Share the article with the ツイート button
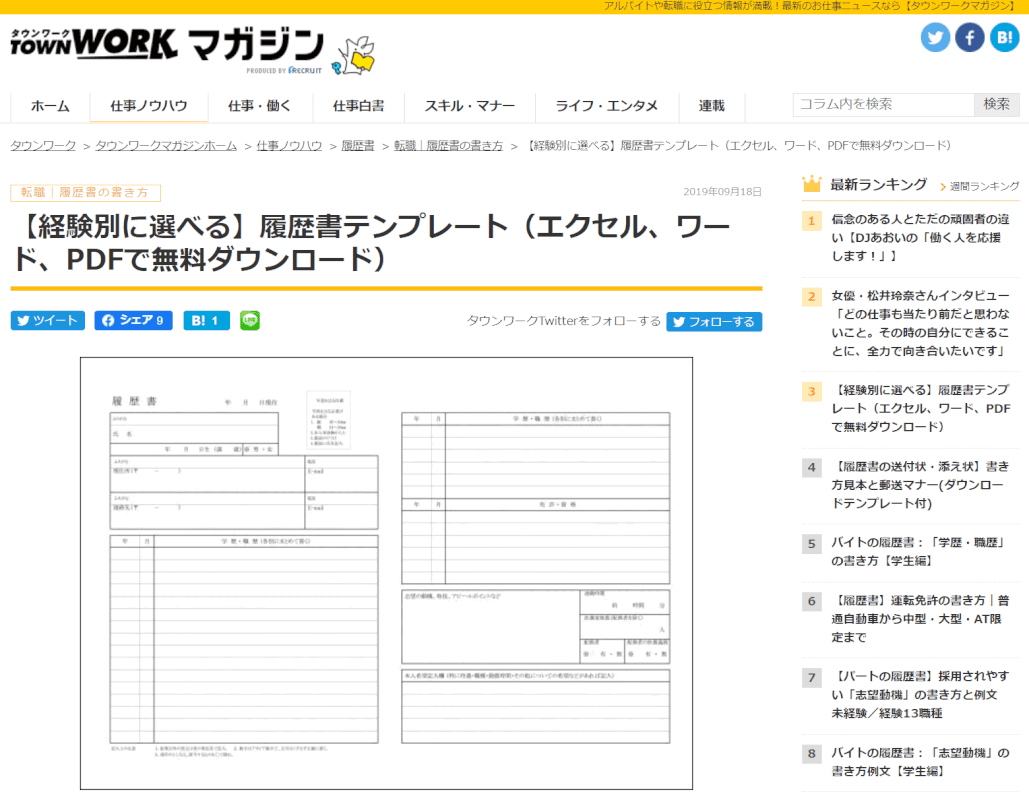Image resolution: width=1029 pixels, height=800 pixels. [48, 320]
